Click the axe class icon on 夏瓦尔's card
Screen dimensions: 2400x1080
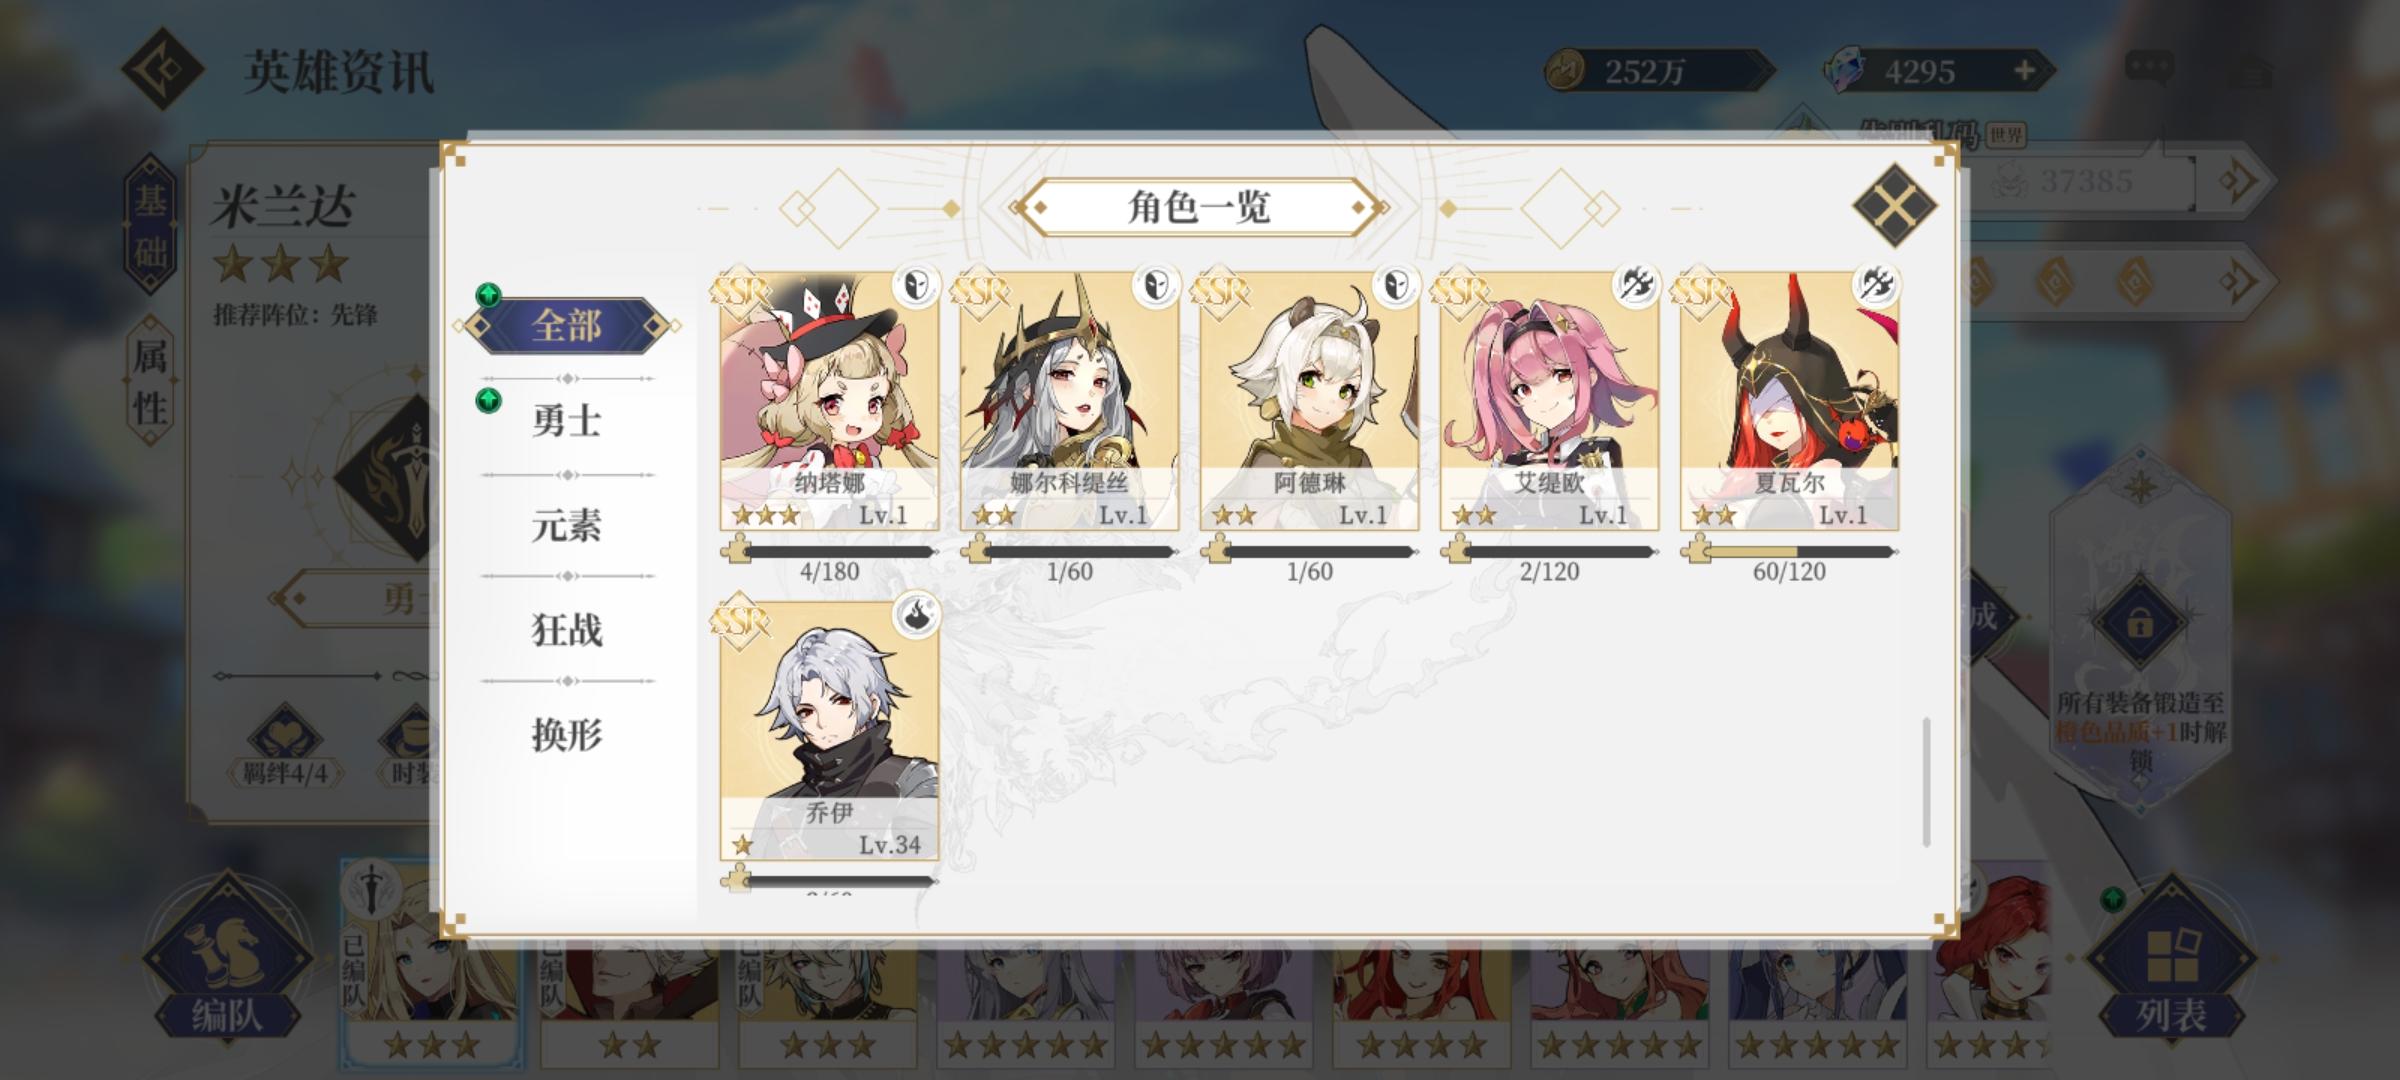pyautogui.click(x=1876, y=286)
